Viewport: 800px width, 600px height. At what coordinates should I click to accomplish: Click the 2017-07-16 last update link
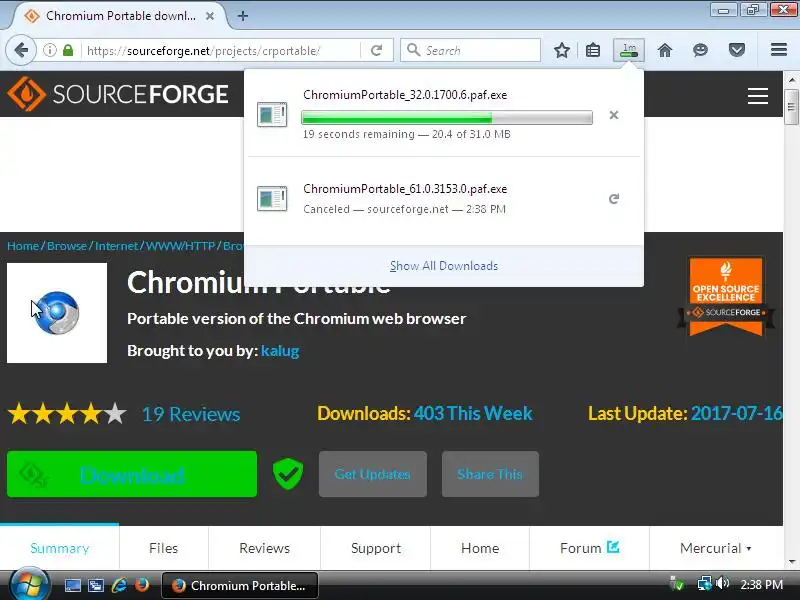click(x=736, y=413)
